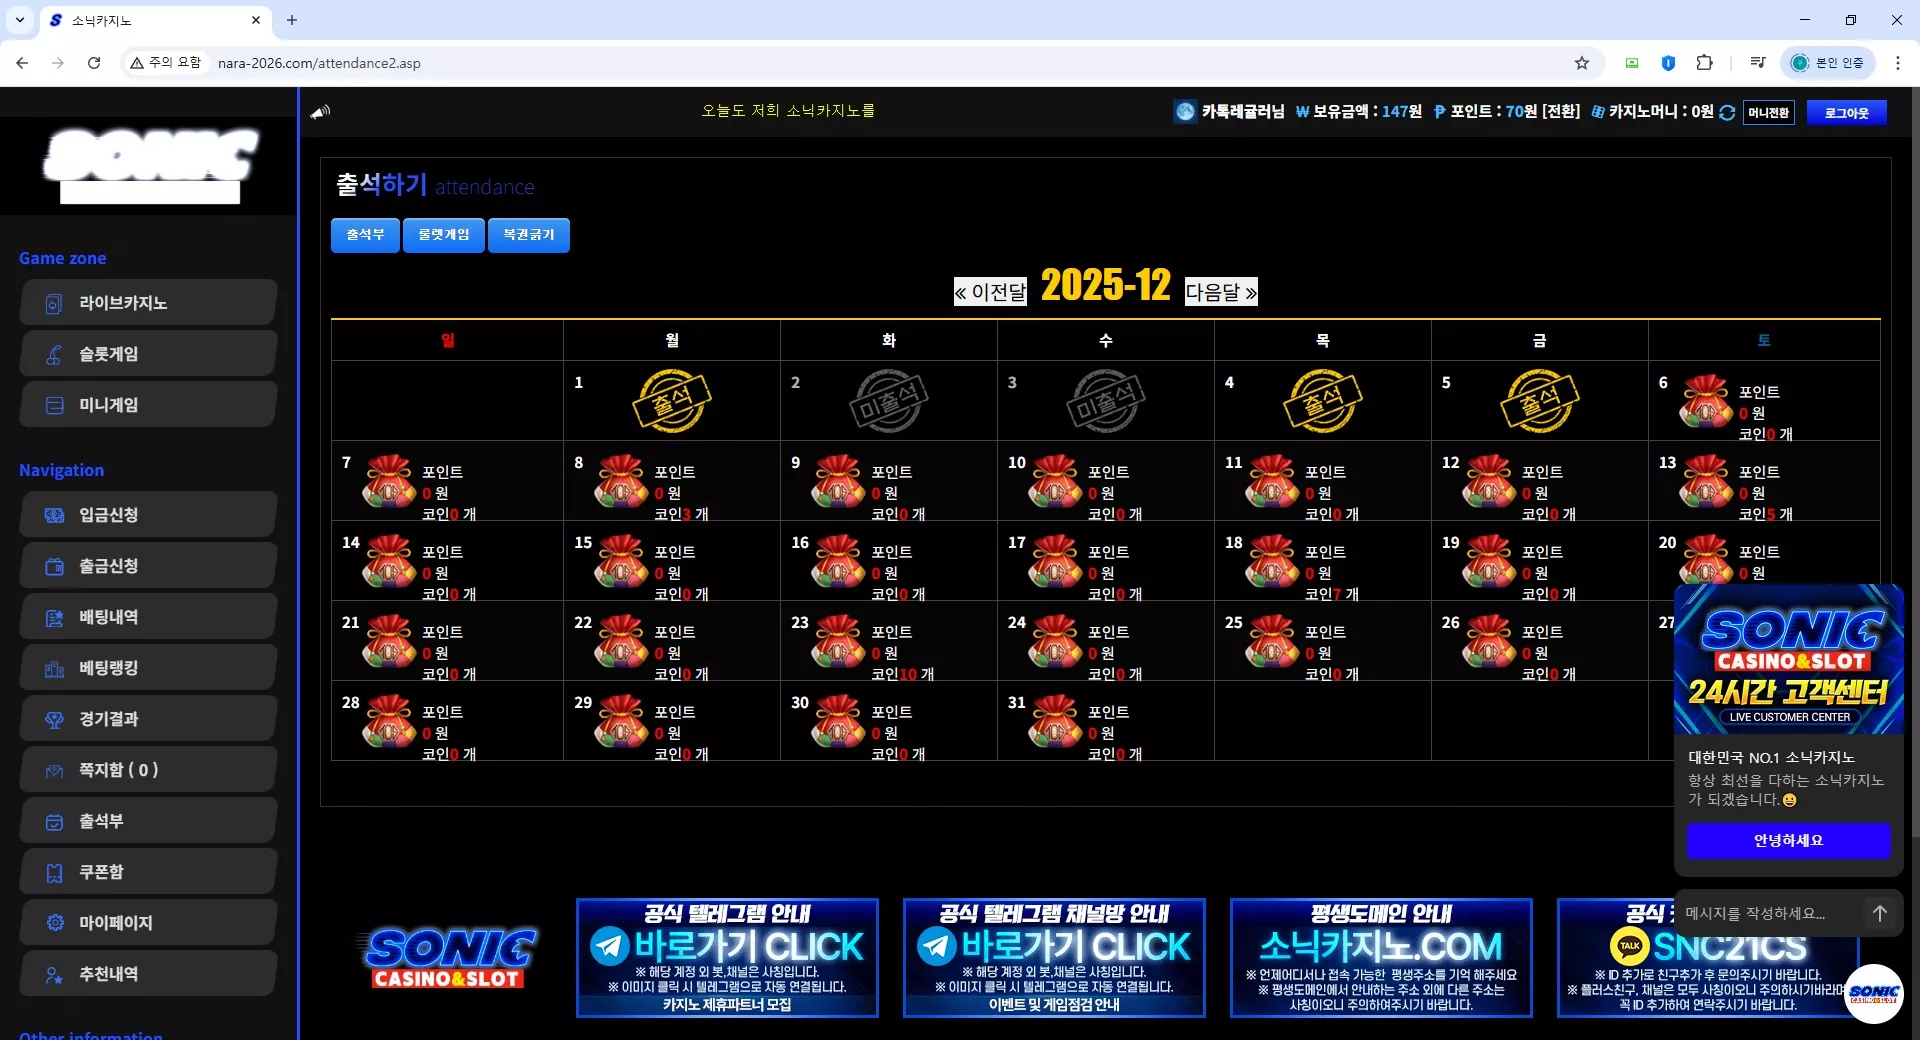The width and height of the screenshot is (1920, 1040).
Task: Click the 출석 stamp on day 4
Action: [1323, 401]
